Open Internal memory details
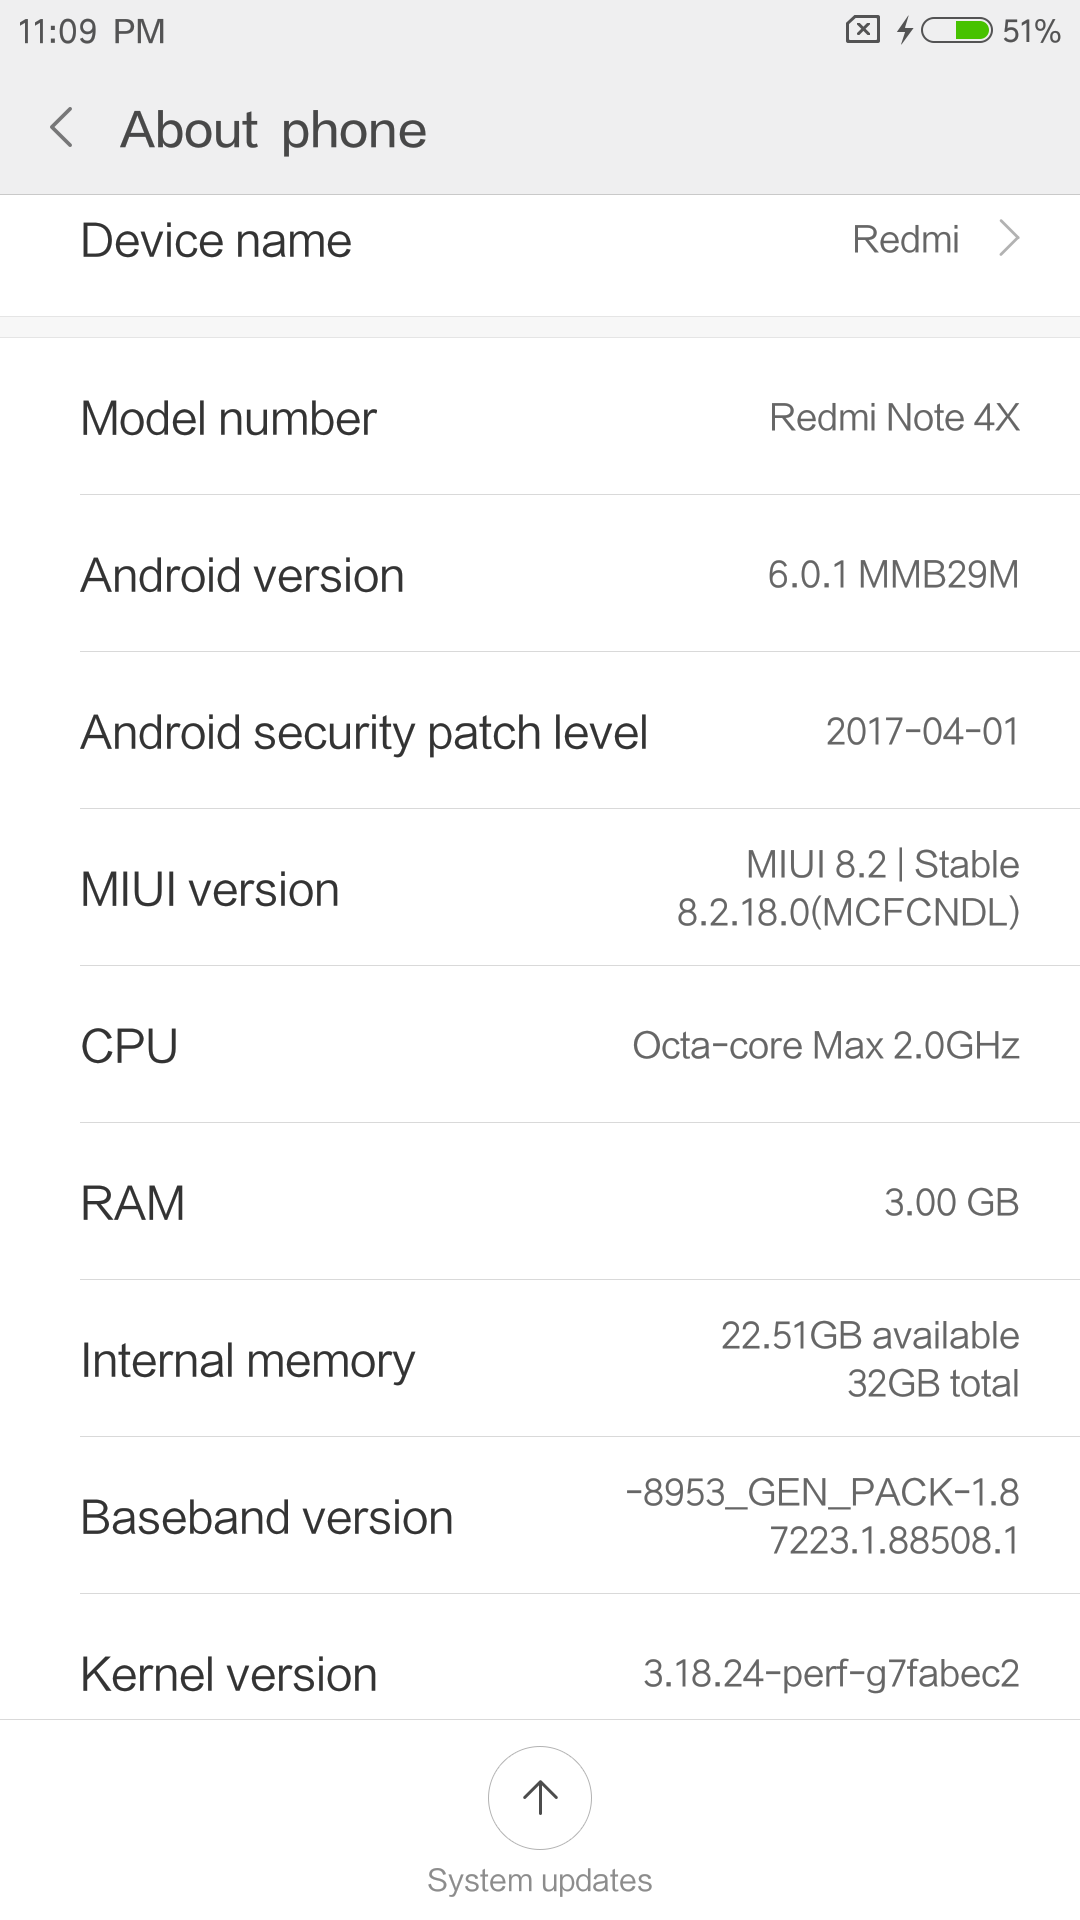 click(x=540, y=1360)
